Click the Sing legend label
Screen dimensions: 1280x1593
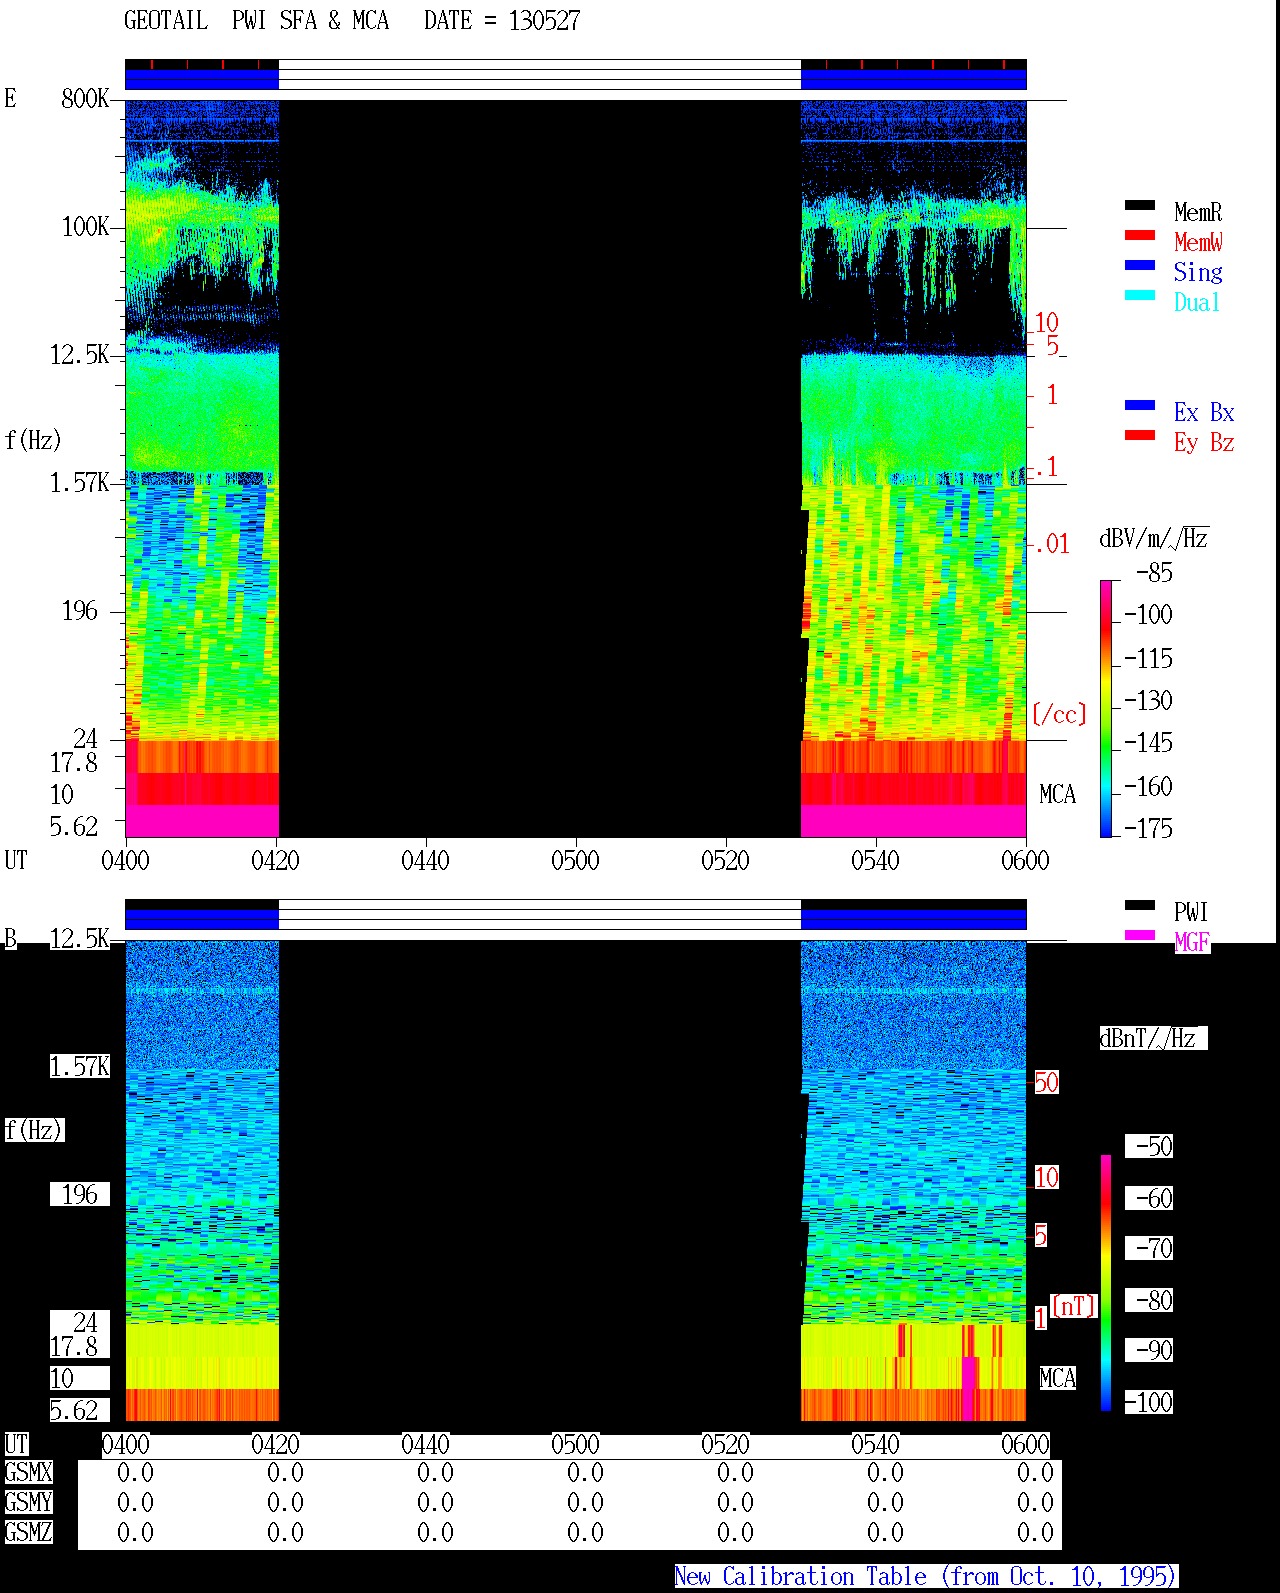click(1198, 272)
